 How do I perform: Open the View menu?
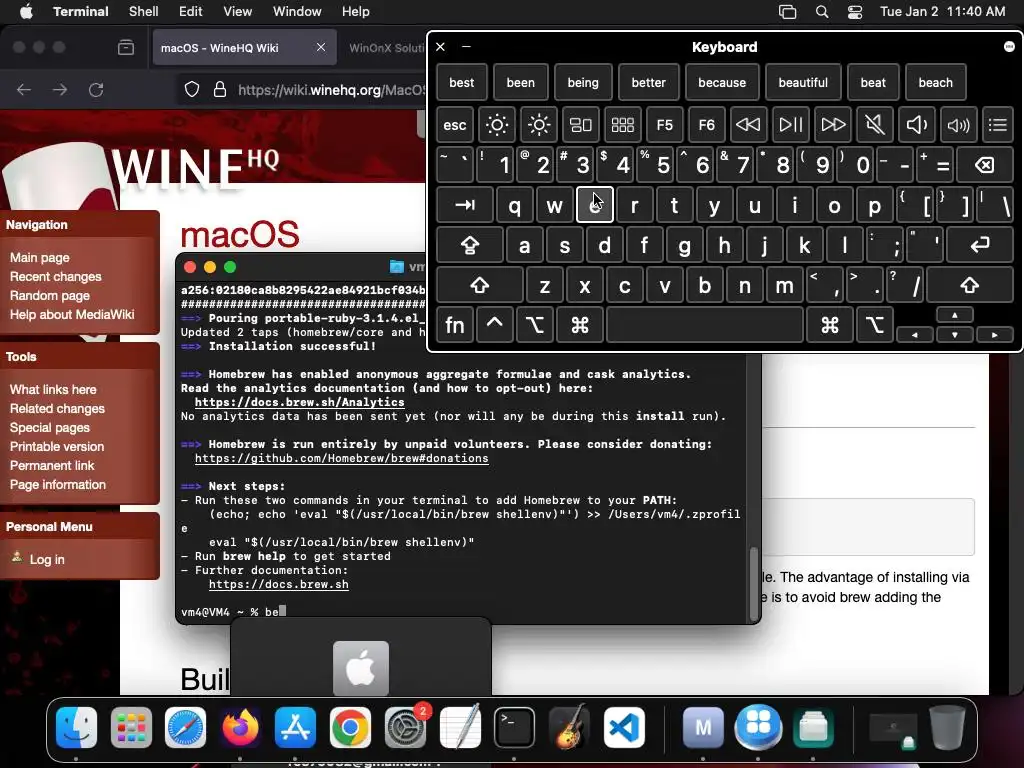(x=237, y=12)
